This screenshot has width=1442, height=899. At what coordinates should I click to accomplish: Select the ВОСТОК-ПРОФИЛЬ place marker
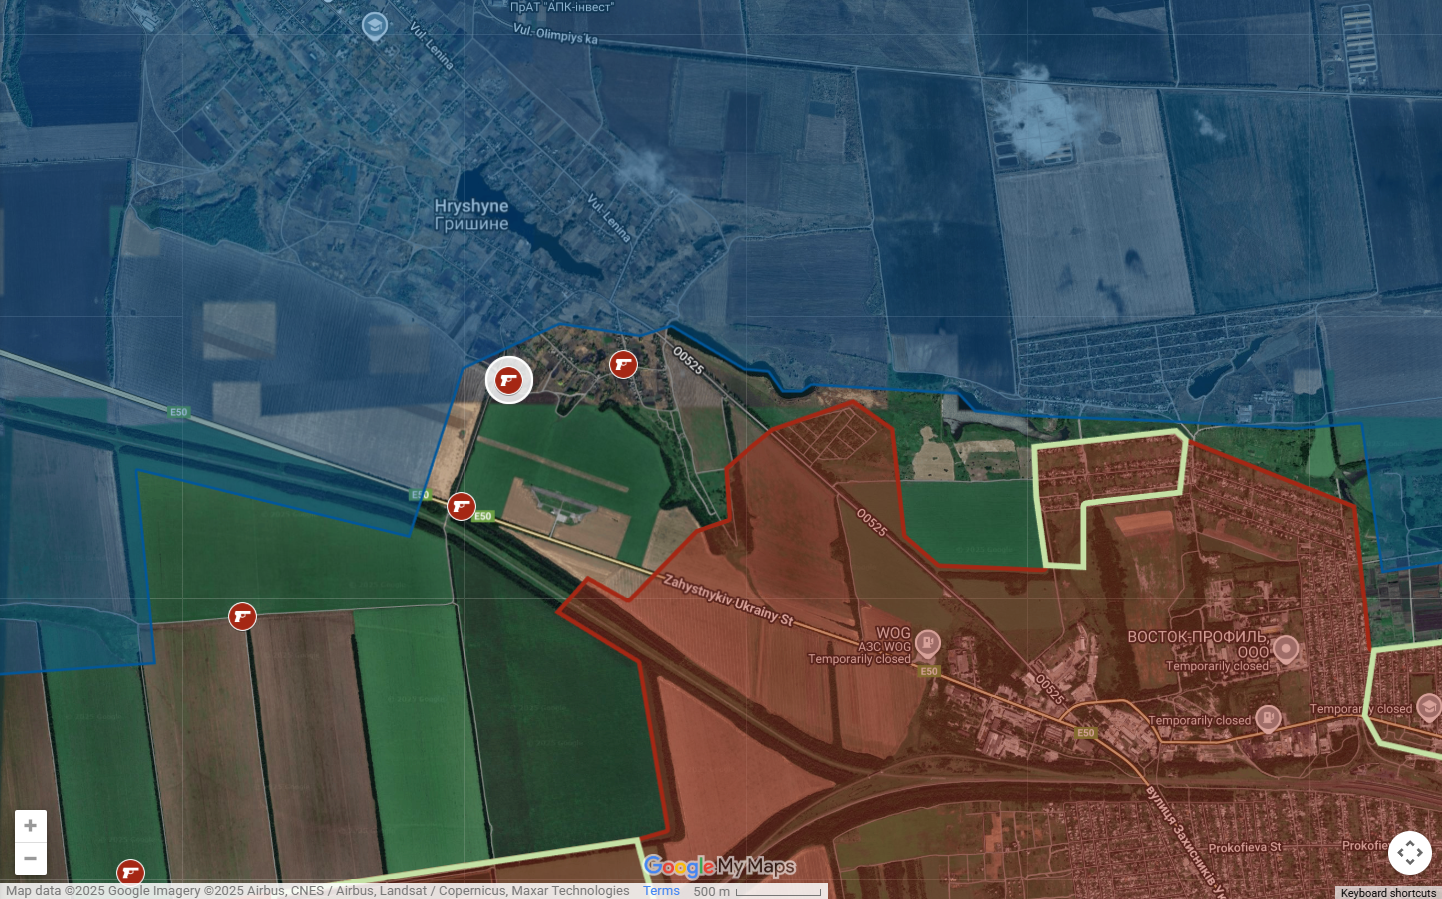pyautogui.click(x=1286, y=649)
